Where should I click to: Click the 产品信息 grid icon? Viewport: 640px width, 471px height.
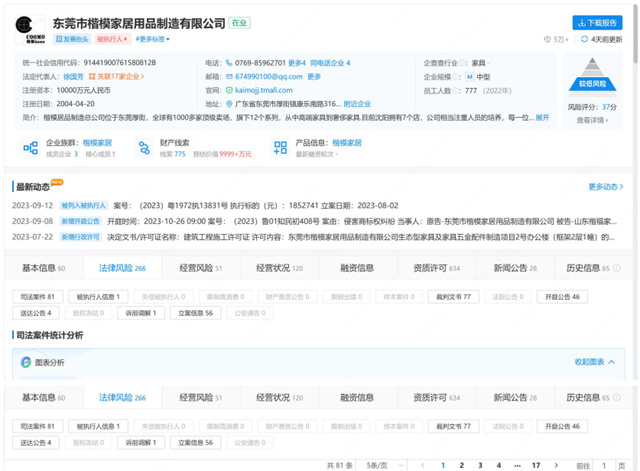point(280,148)
